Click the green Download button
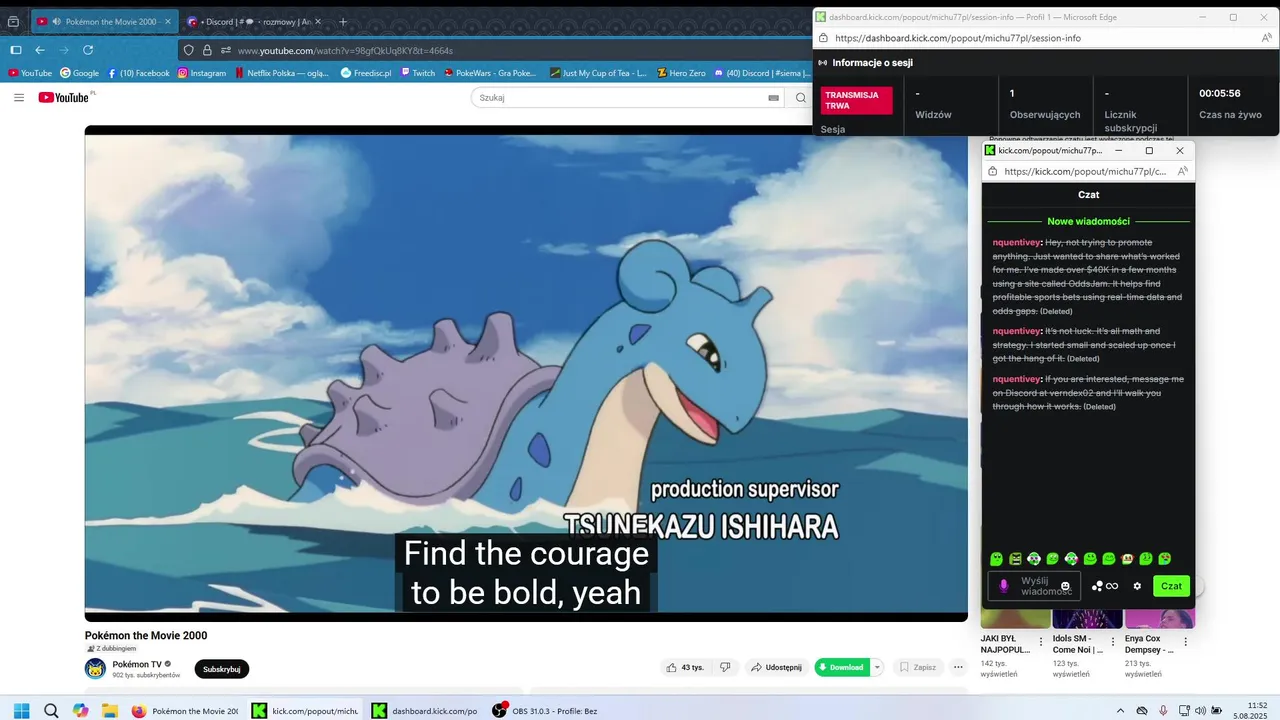Viewport: 1280px width, 720px height. coord(841,667)
